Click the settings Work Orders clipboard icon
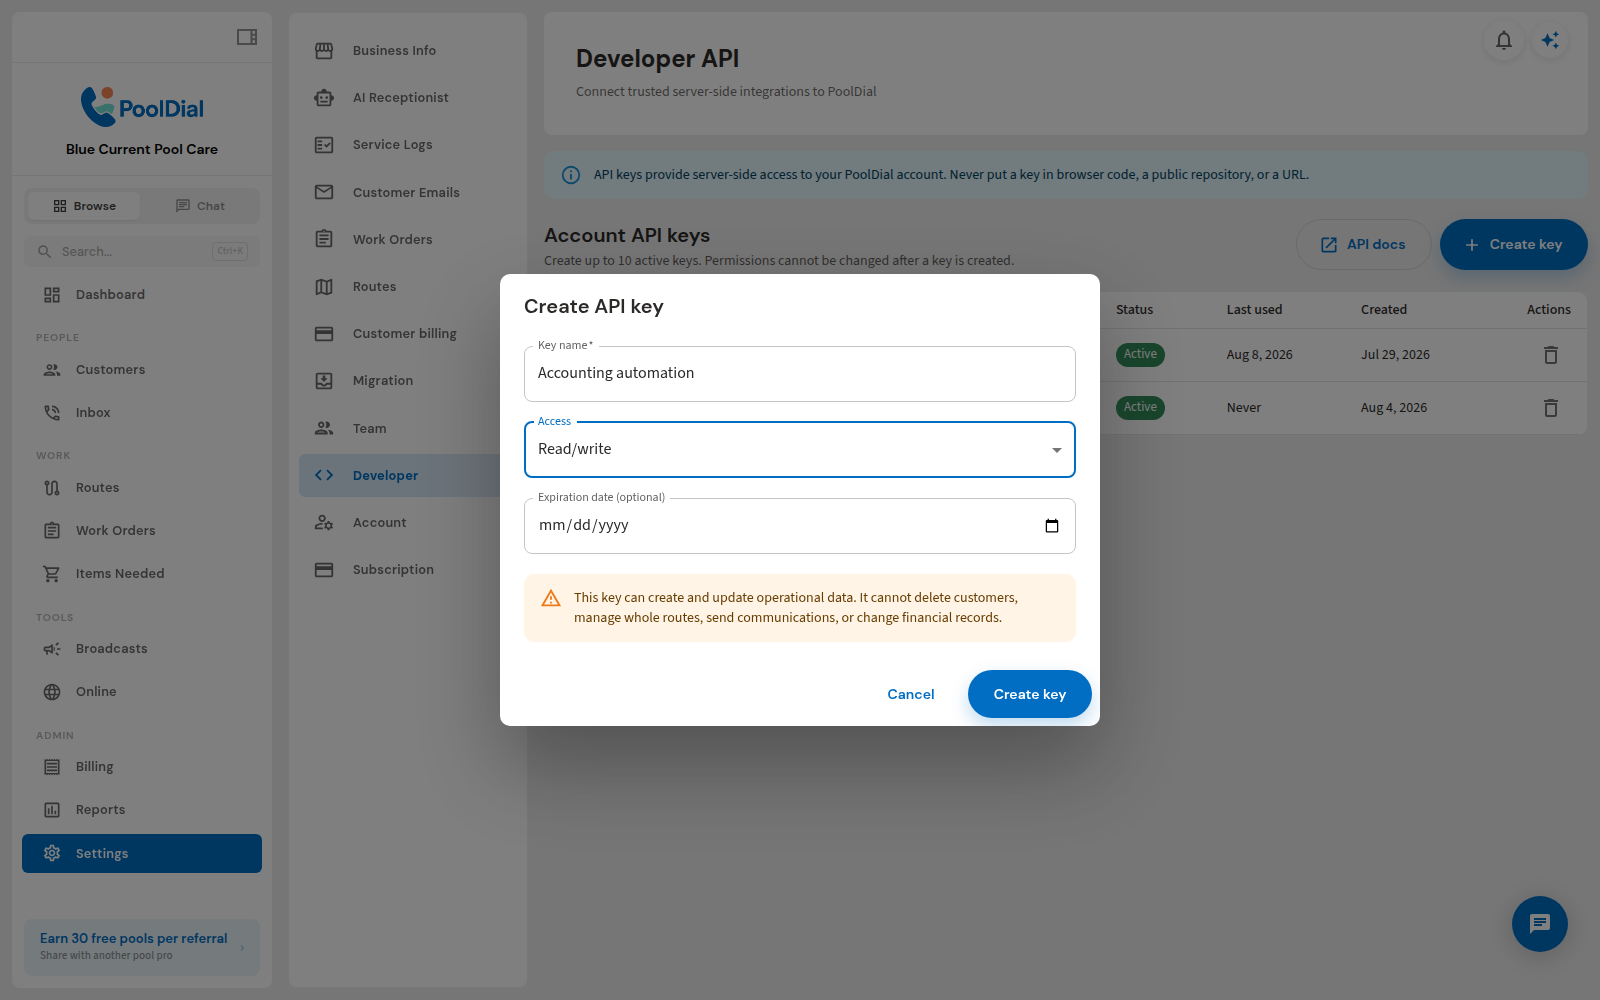 (324, 239)
